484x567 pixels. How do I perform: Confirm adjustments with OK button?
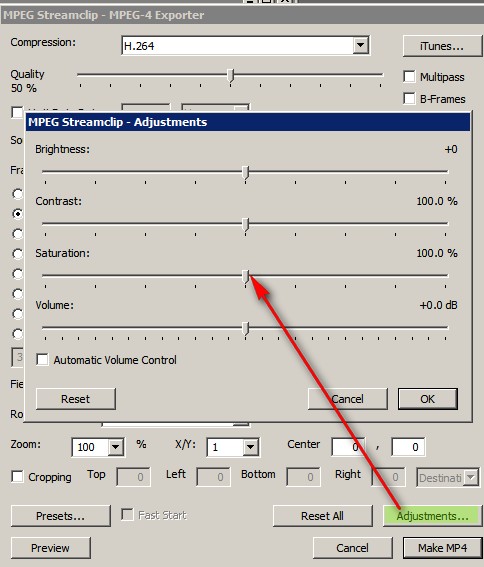428,399
